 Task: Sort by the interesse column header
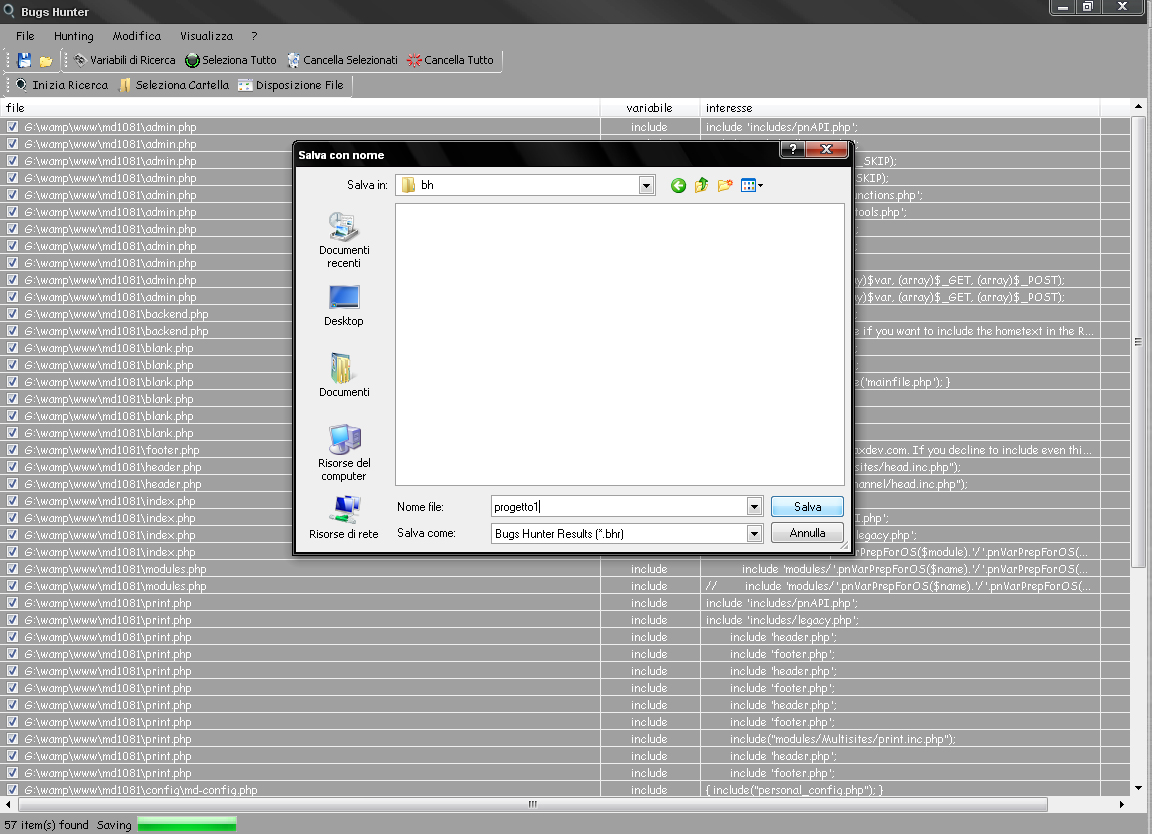[x=900, y=108]
